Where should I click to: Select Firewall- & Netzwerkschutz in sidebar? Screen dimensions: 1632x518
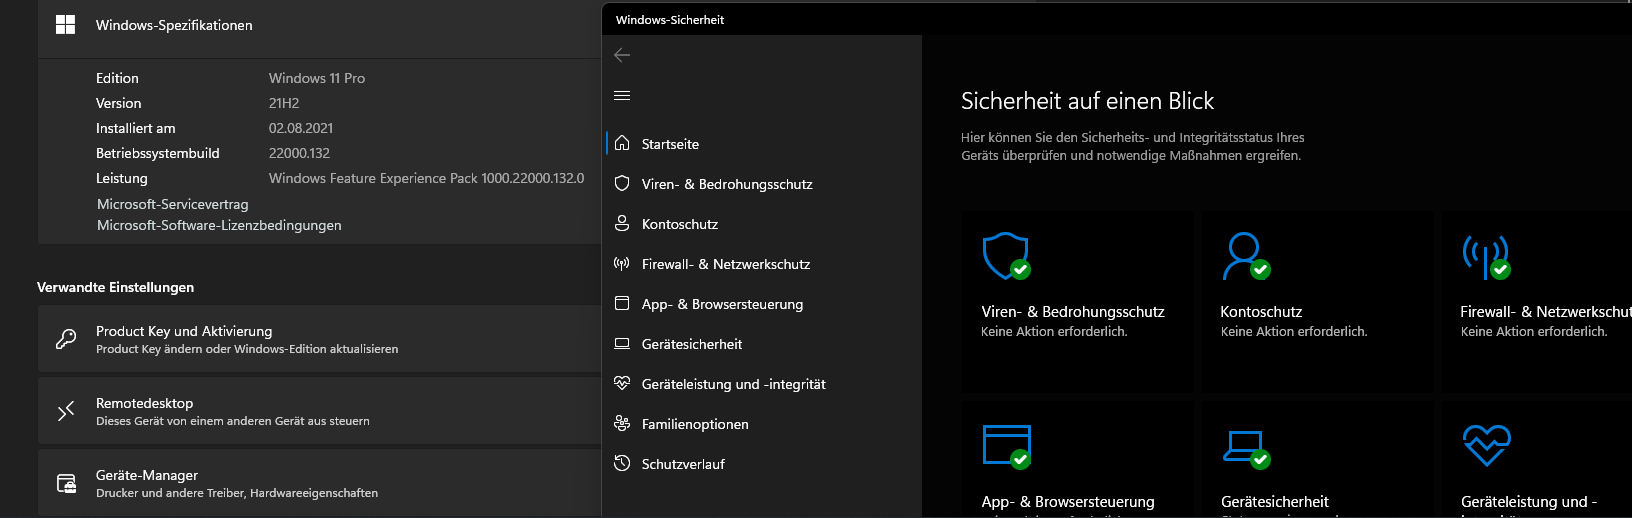(726, 264)
